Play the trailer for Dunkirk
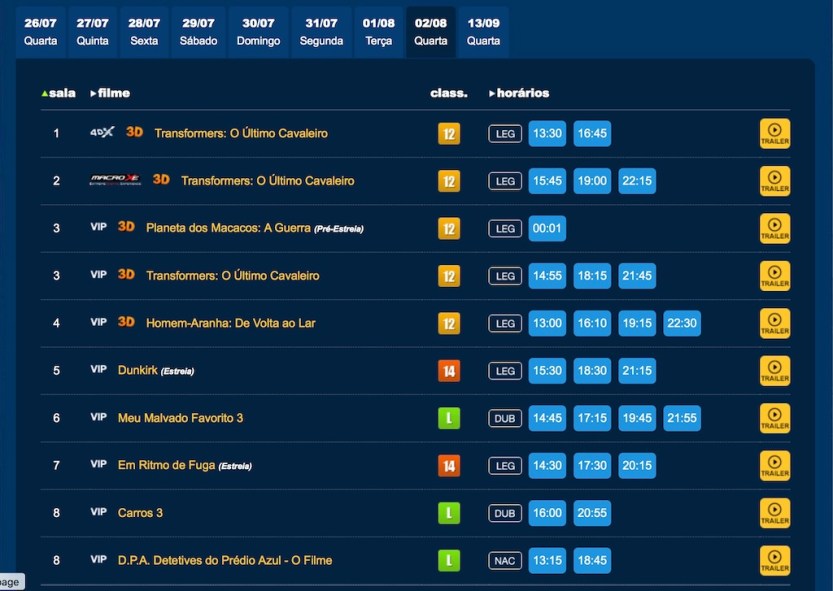 (x=775, y=370)
